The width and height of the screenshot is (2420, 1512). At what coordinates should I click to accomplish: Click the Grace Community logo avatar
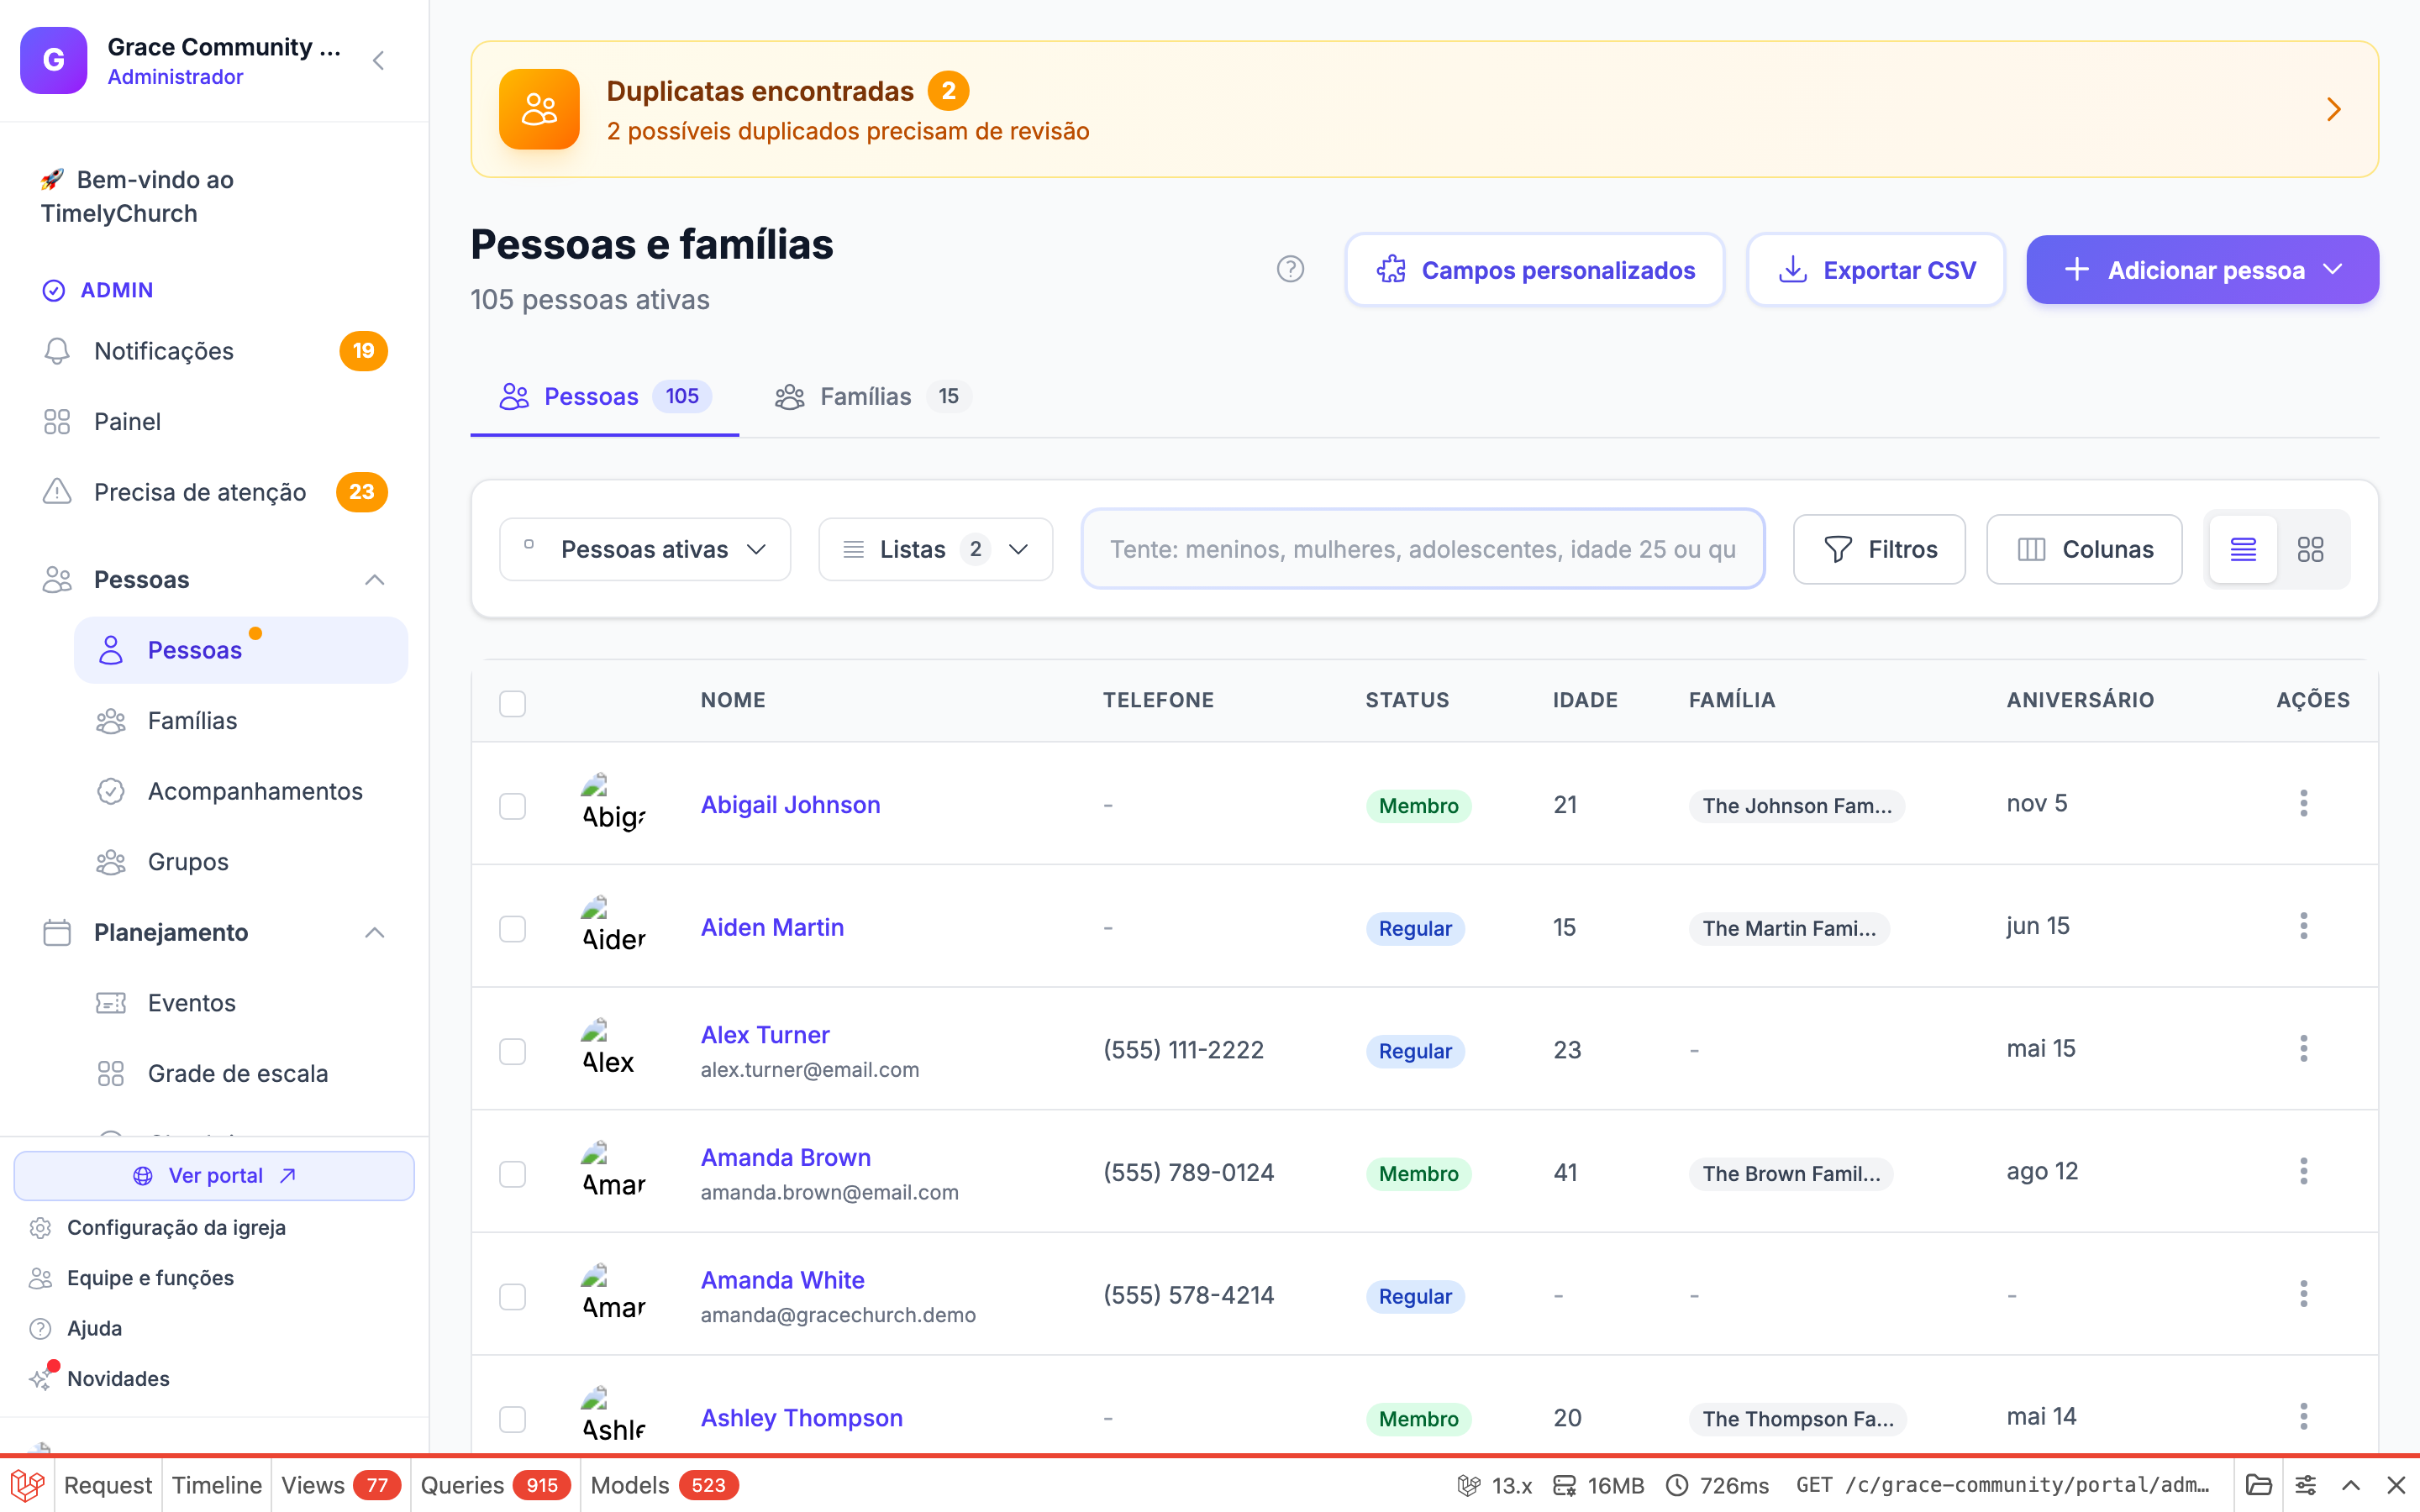[54, 61]
